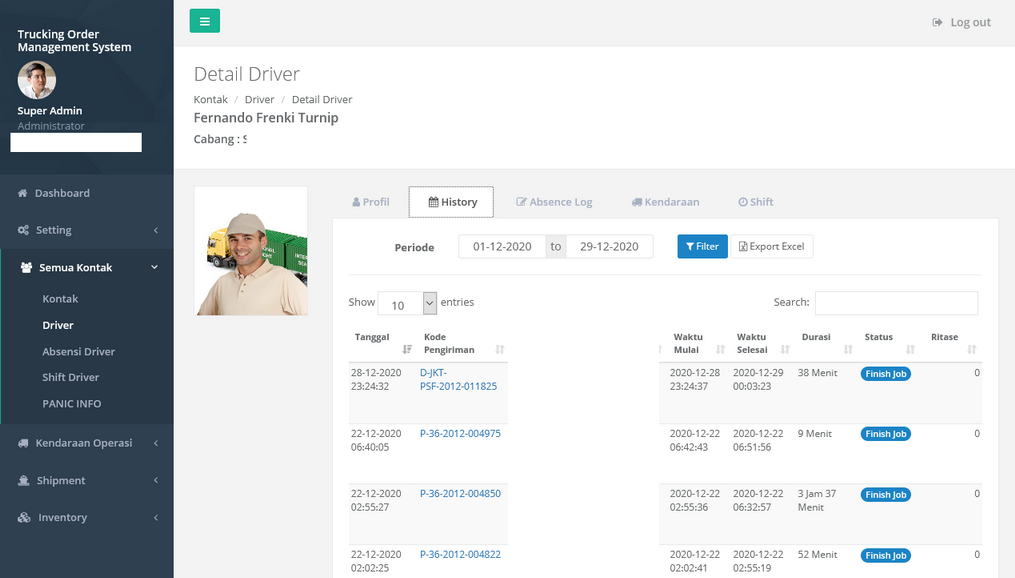Image resolution: width=1015 pixels, height=578 pixels.
Task: Open the Show entries dropdown
Action: pos(407,303)
